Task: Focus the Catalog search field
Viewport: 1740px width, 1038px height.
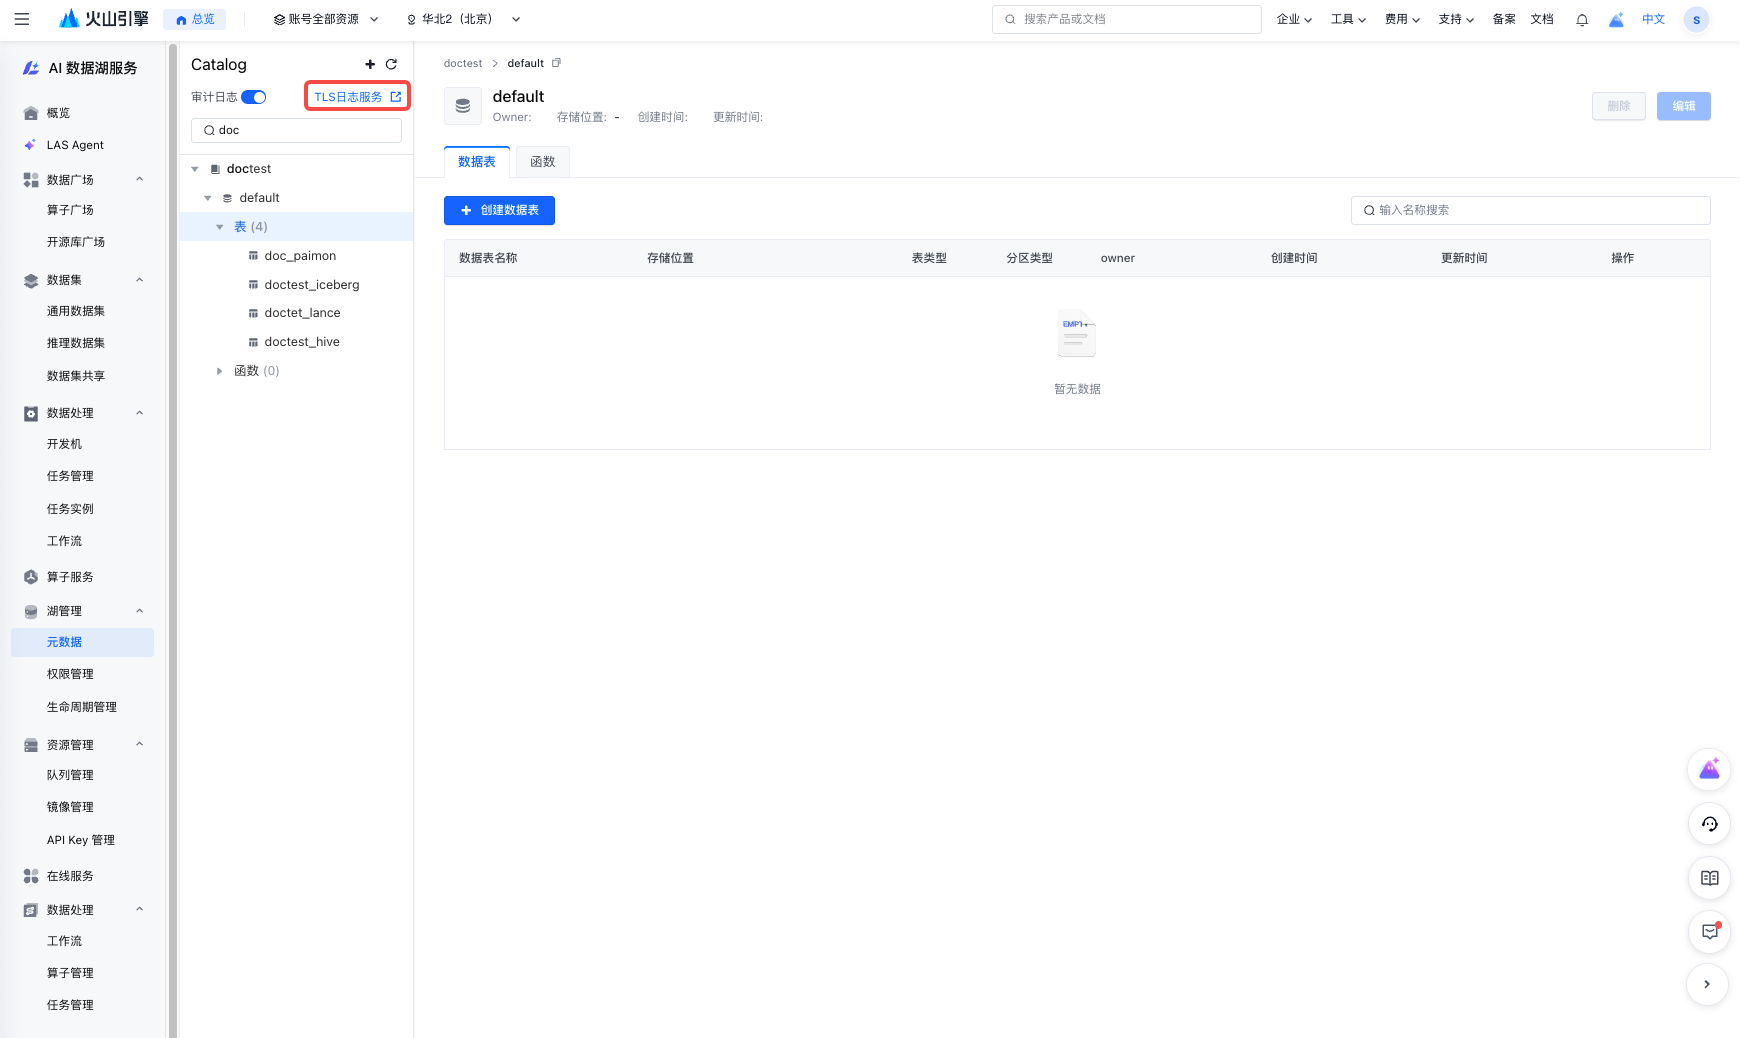Action: pyautogui.click(x=296, y=130)
